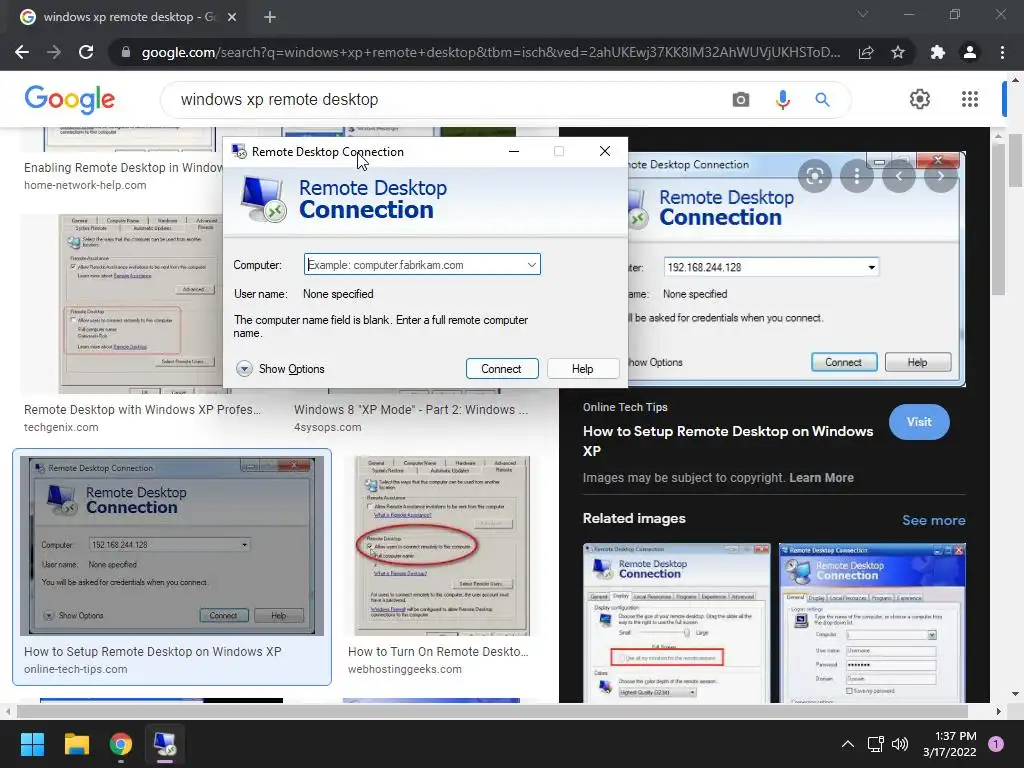Open the notification badge in the tray

996,744
